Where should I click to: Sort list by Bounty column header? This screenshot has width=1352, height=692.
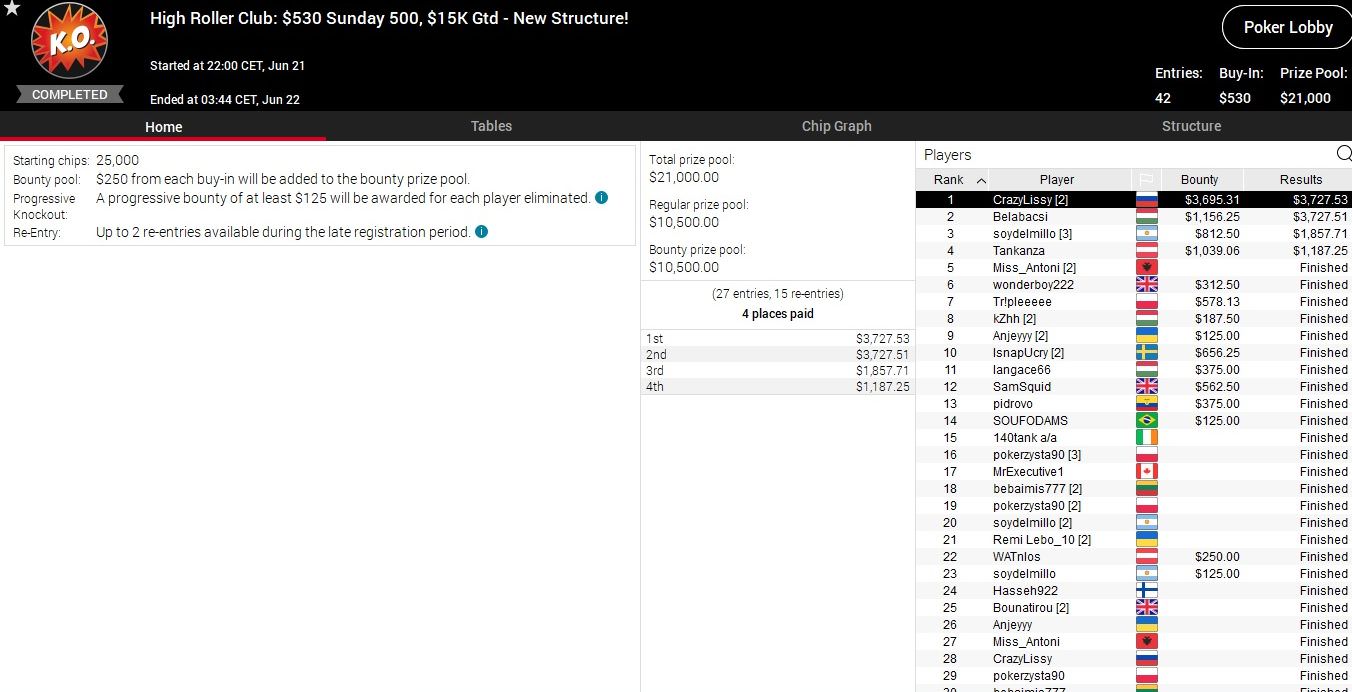(1199, 180)
